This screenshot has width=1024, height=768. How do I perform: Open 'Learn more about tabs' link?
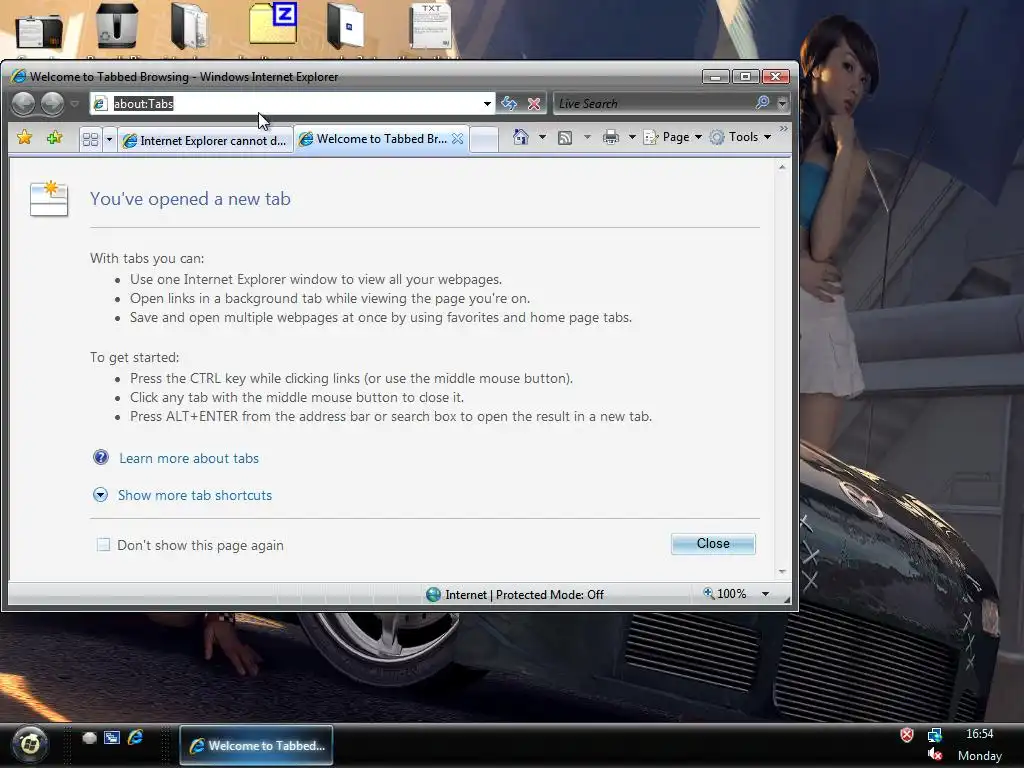tap(189, 458)
